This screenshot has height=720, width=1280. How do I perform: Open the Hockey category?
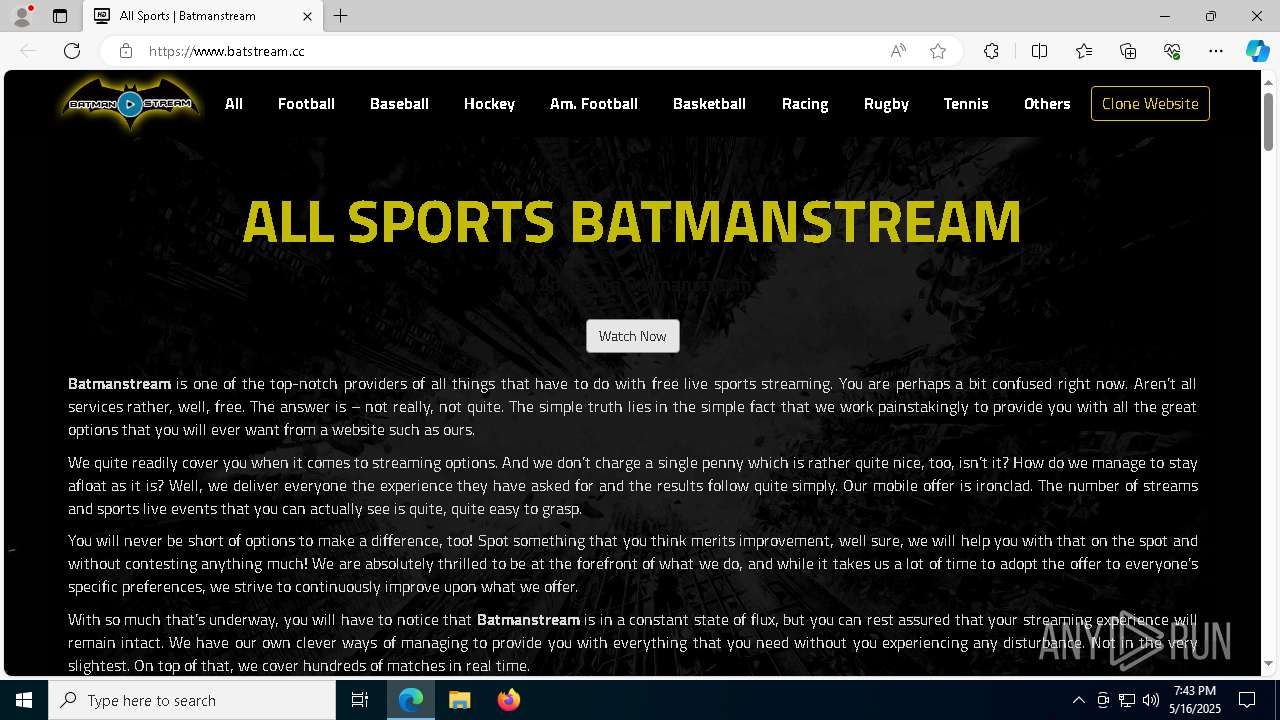point(489,104)
